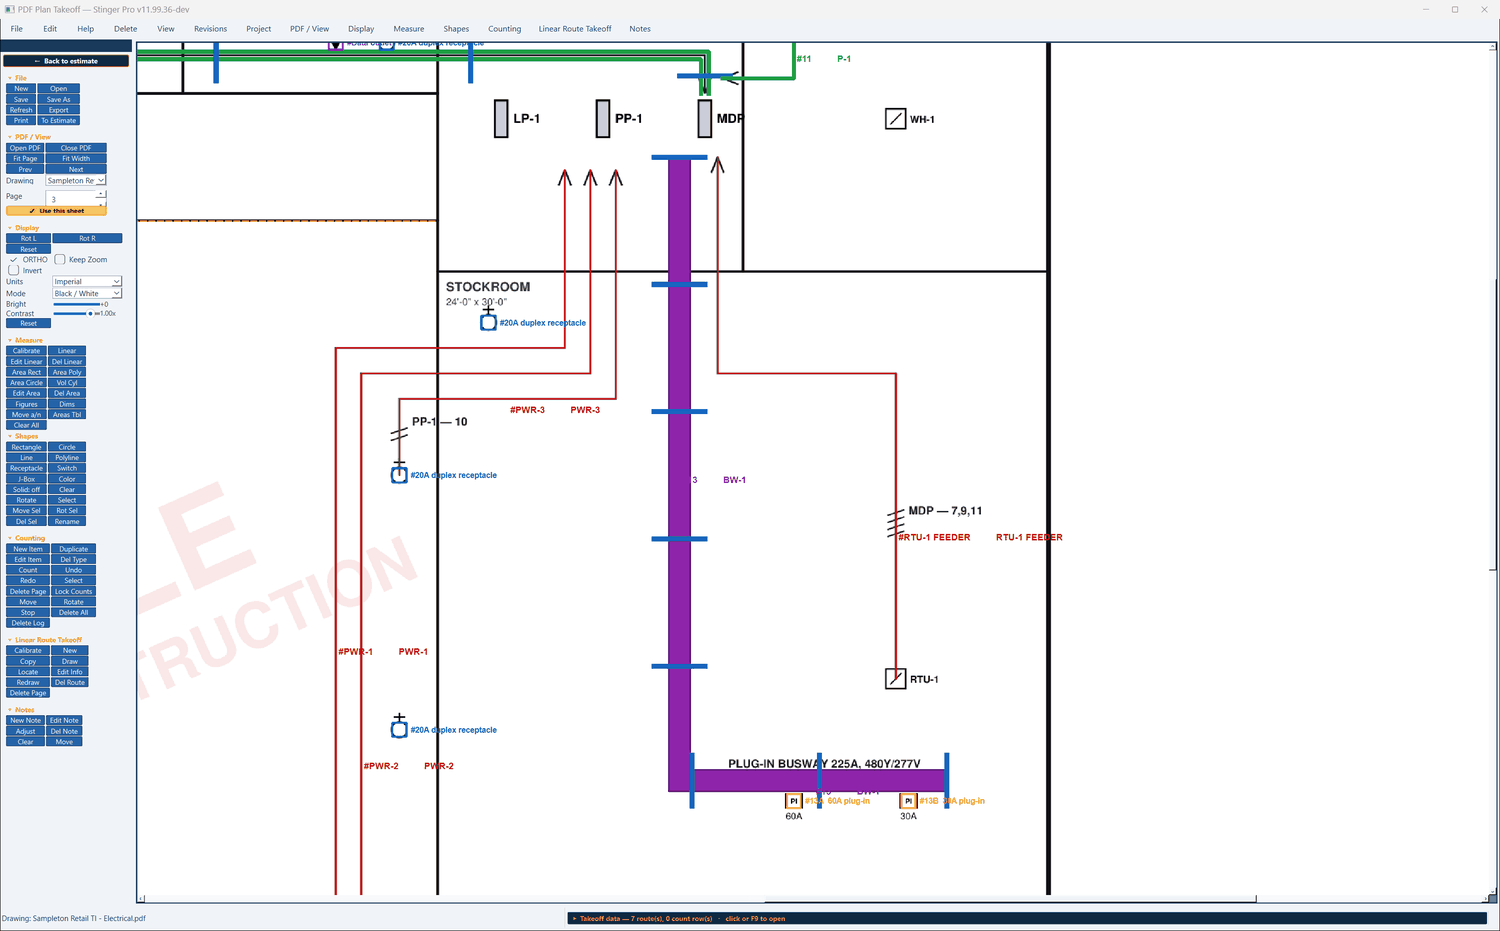Viewport: 1500px width, 931px height.
Task: Click the Page number field
Action: pos(72,199)
